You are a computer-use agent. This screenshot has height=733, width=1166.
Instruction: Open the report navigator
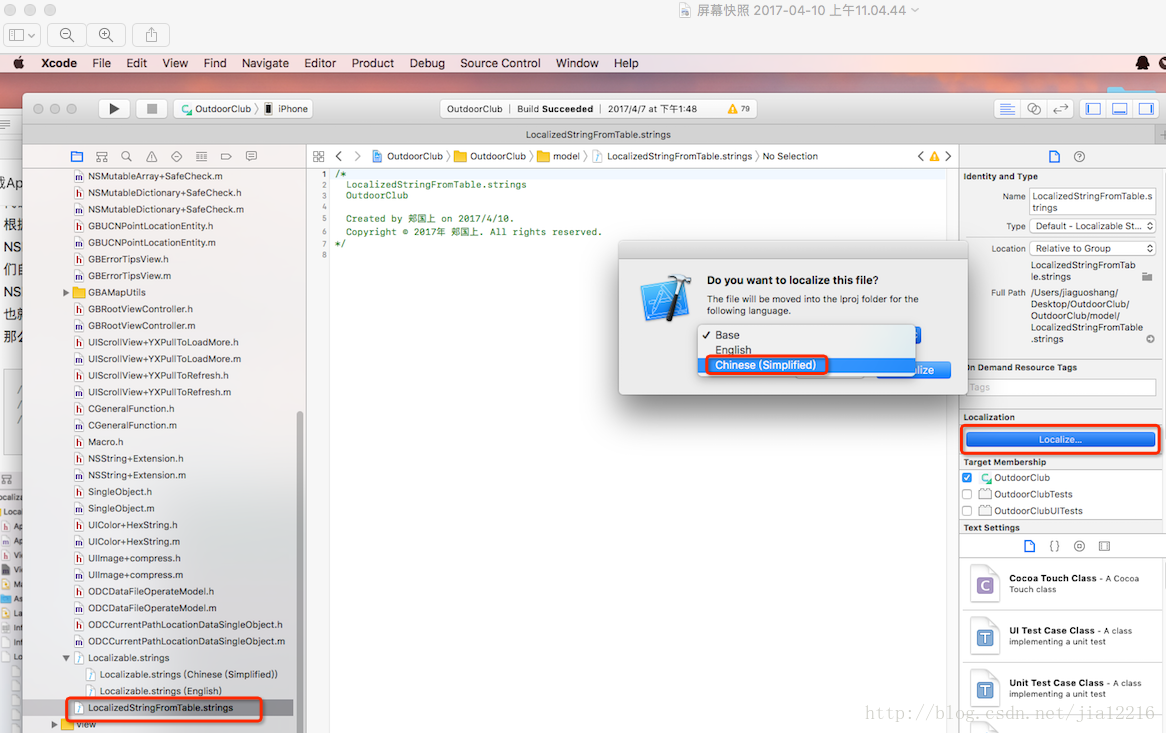click(251, 156)
